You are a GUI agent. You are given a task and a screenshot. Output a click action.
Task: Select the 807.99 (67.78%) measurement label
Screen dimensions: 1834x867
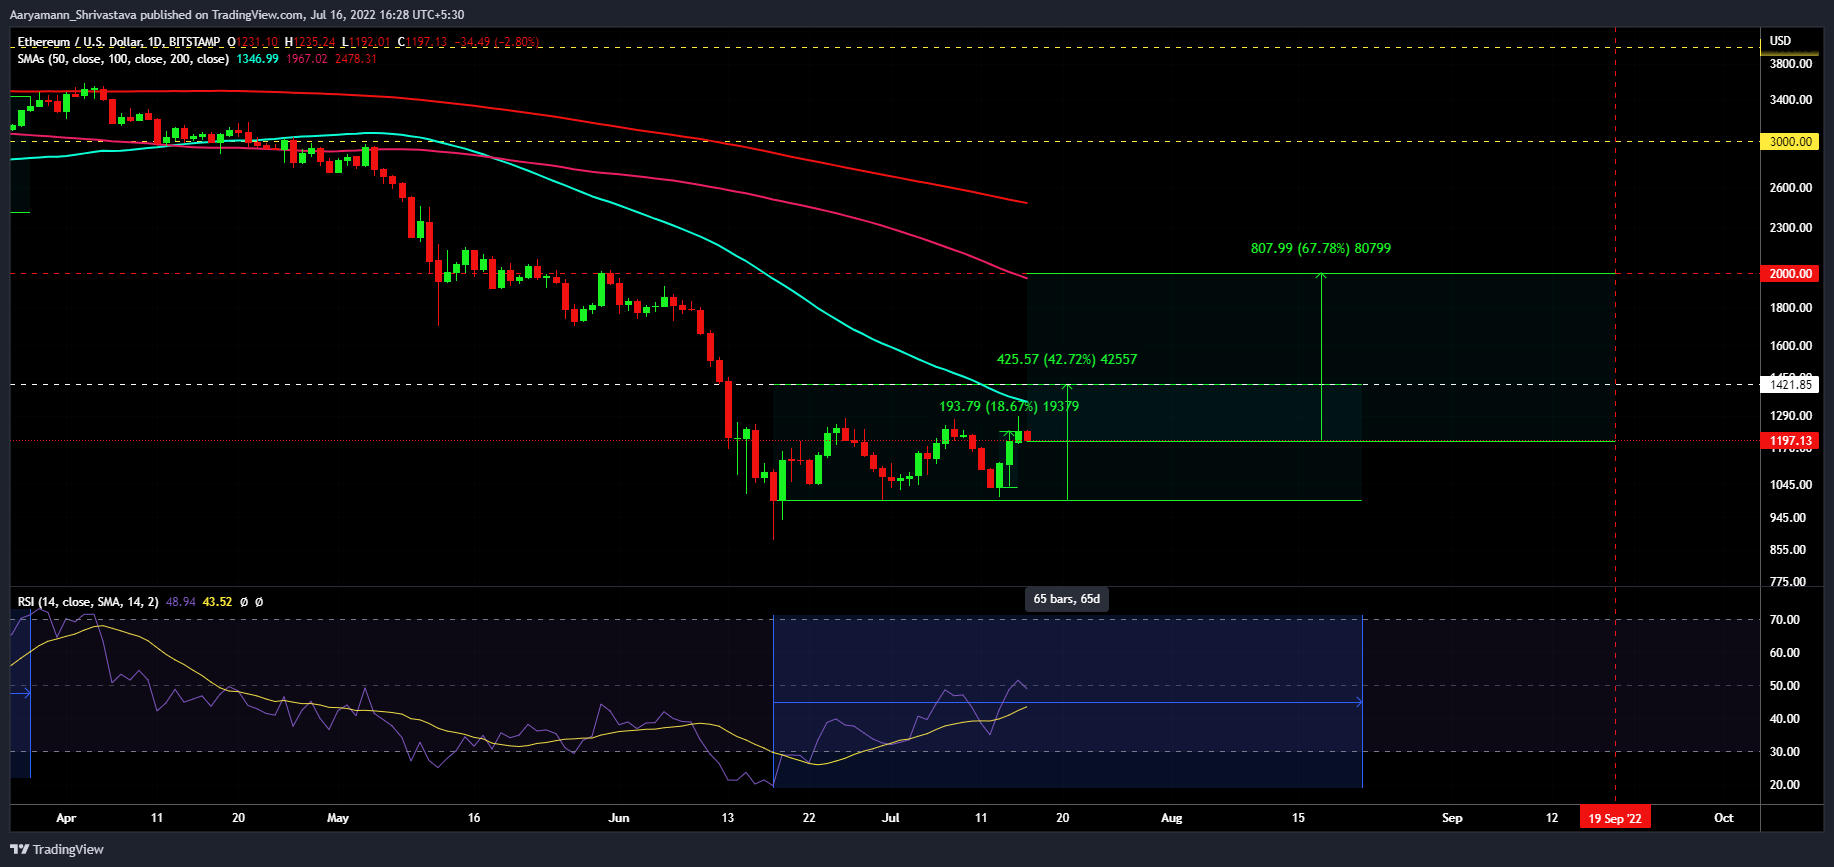[x=1320, y=248]
